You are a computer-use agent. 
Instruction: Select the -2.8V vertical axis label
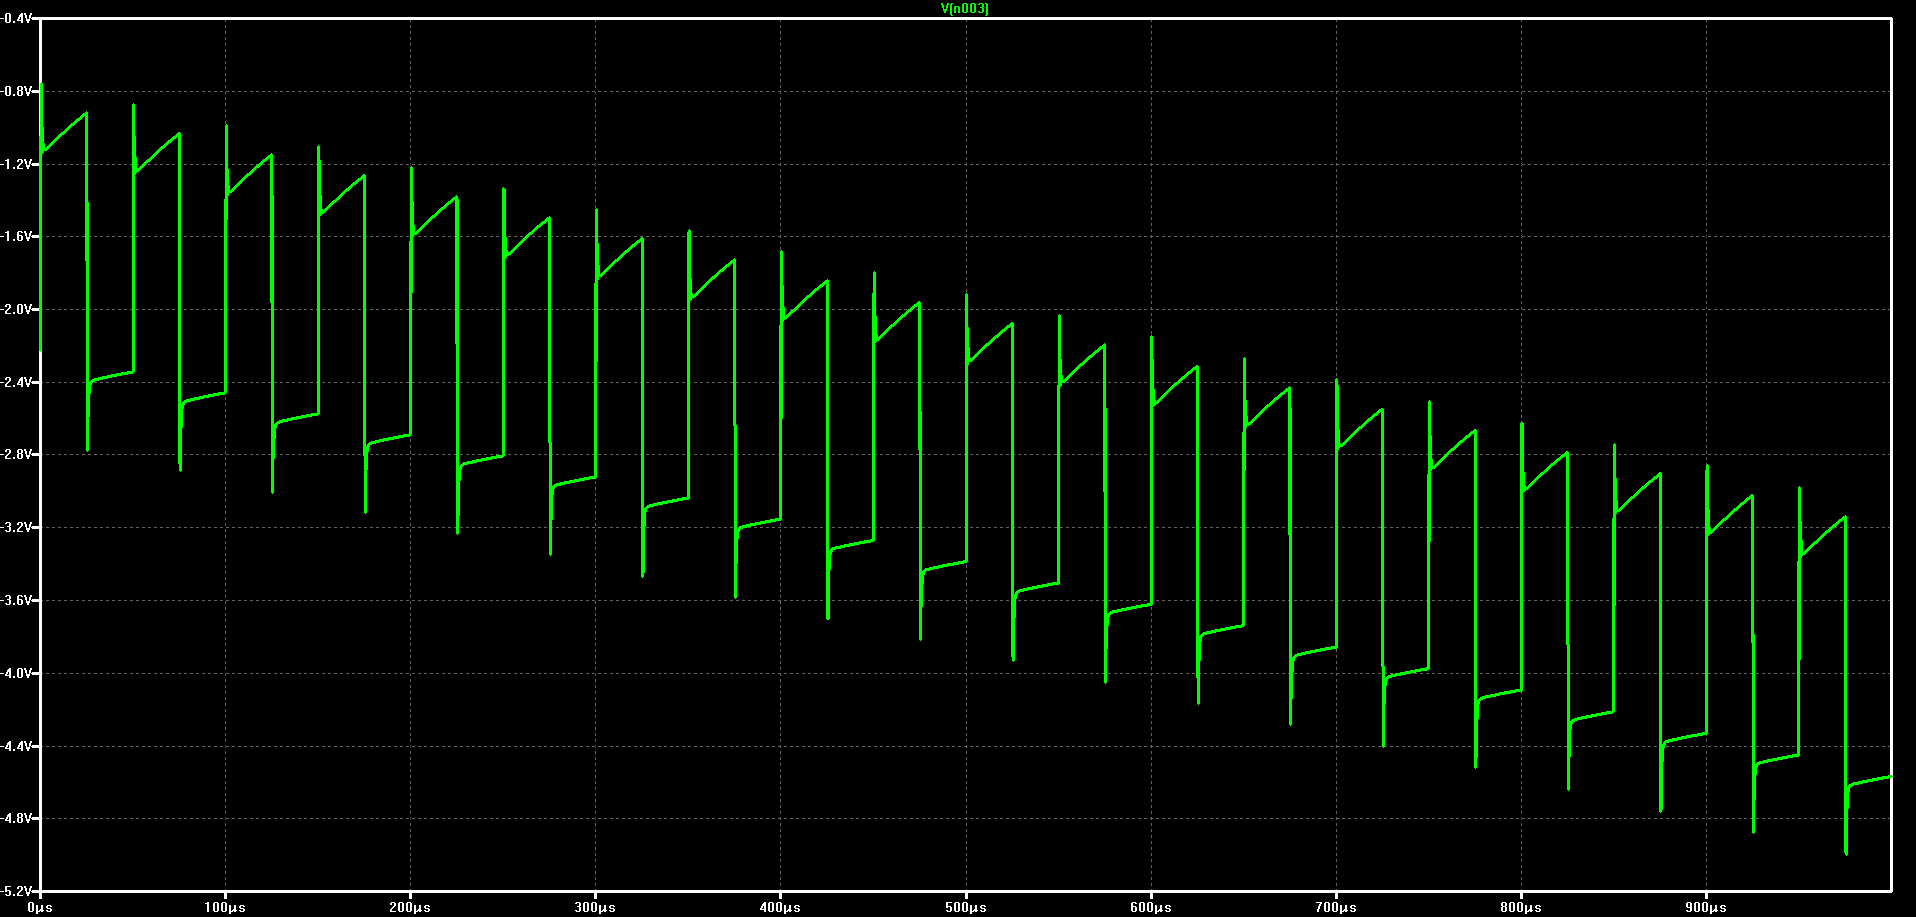pyautogui.click(x=17, y=455)
